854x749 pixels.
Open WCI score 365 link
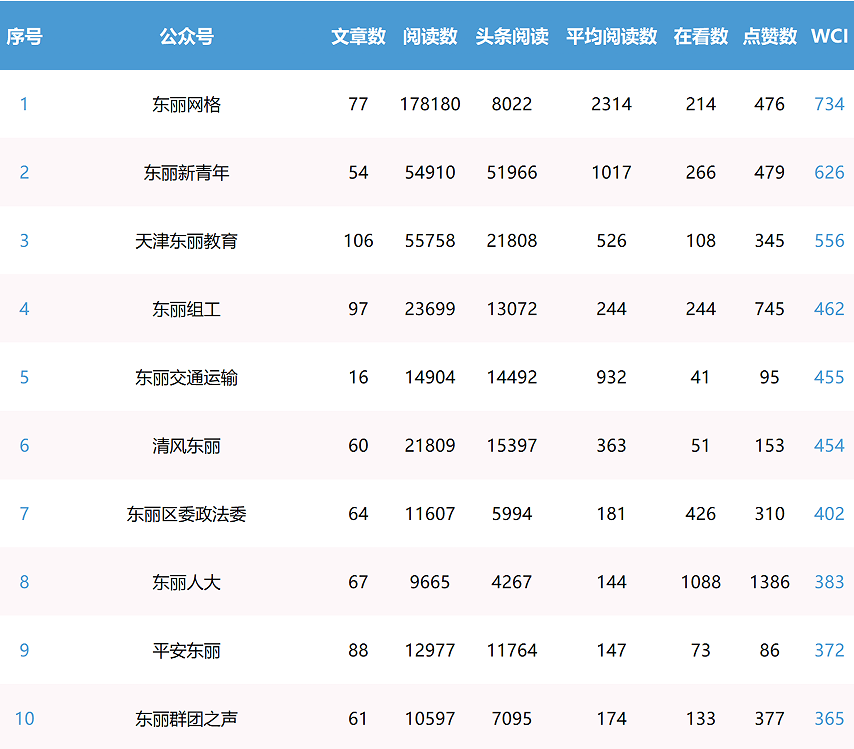click(x=829, y=718)
